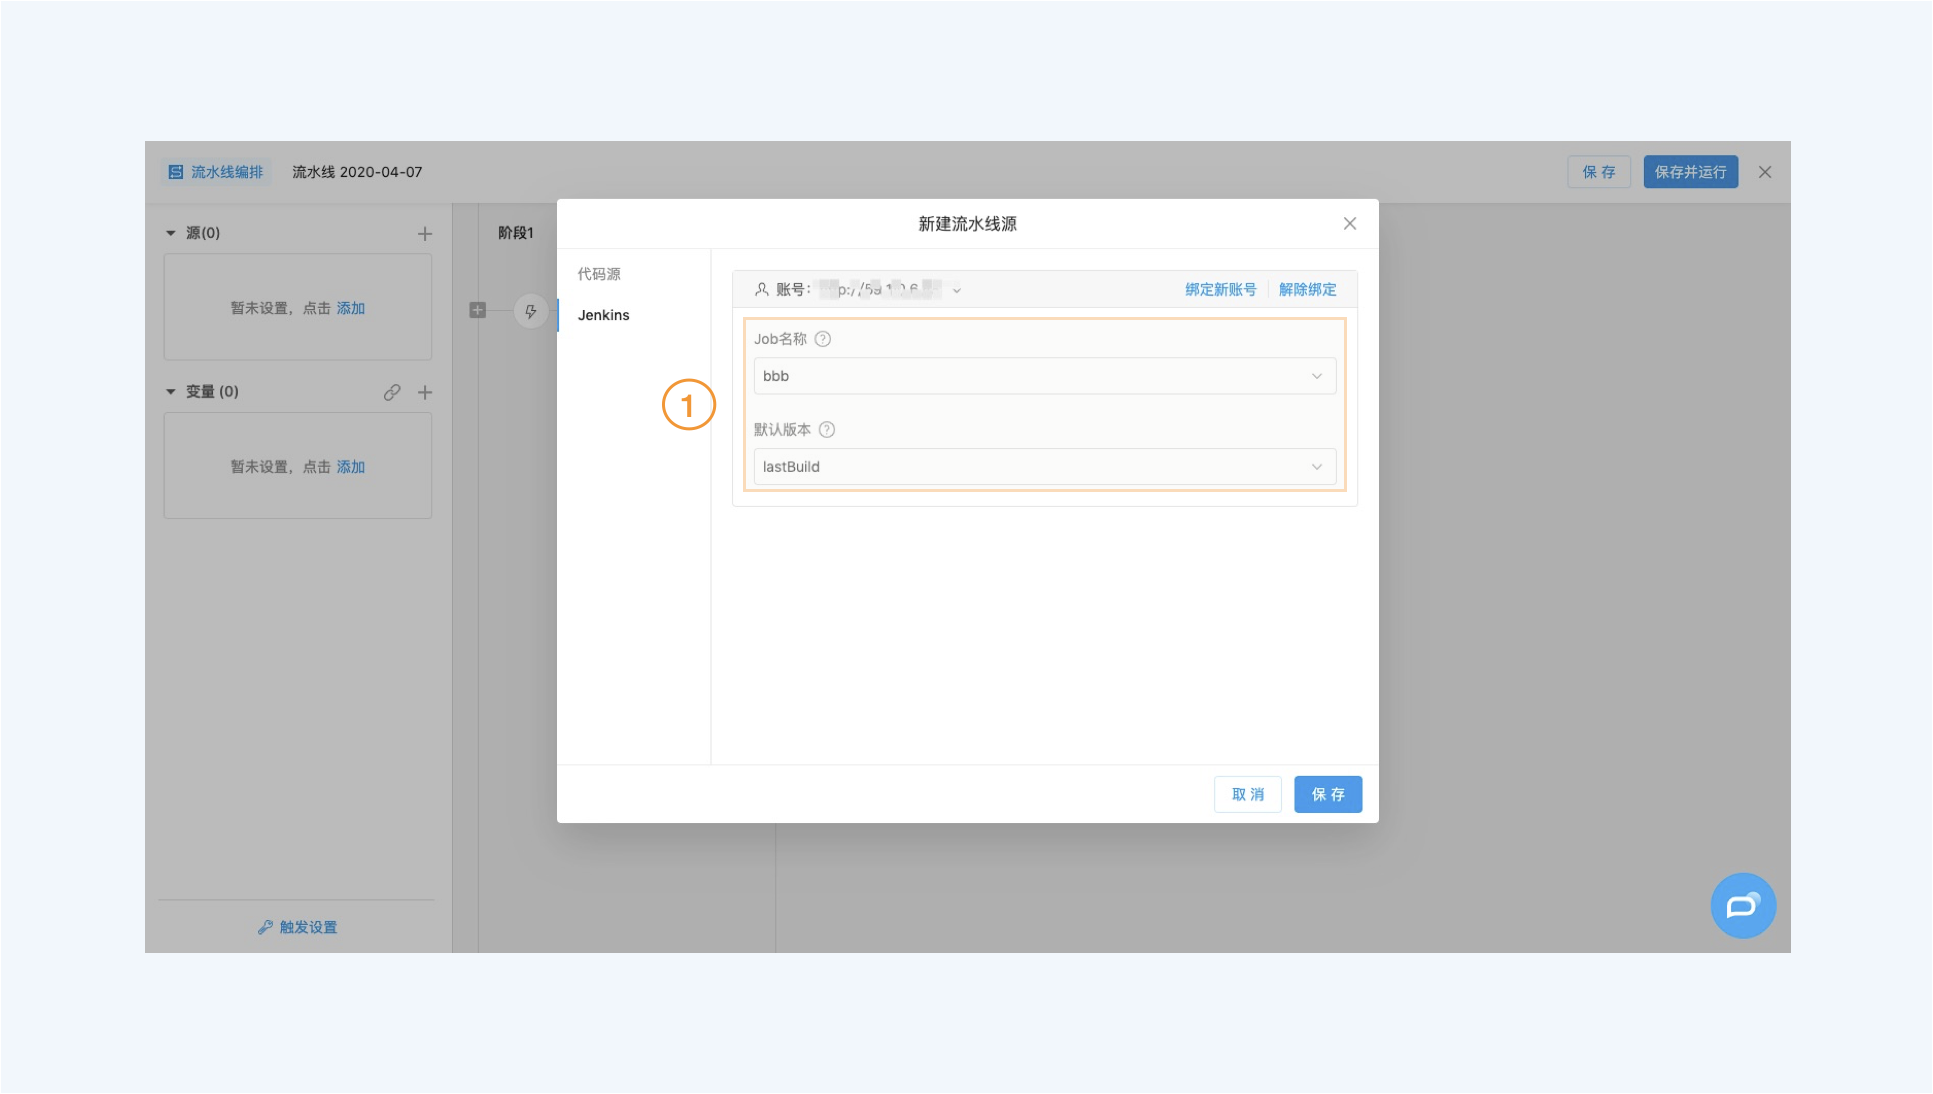Click the wrench icon for 触发设置
Viewport: 1933px width, 1094px height.
pyautogui.click(x=265, y=927)
